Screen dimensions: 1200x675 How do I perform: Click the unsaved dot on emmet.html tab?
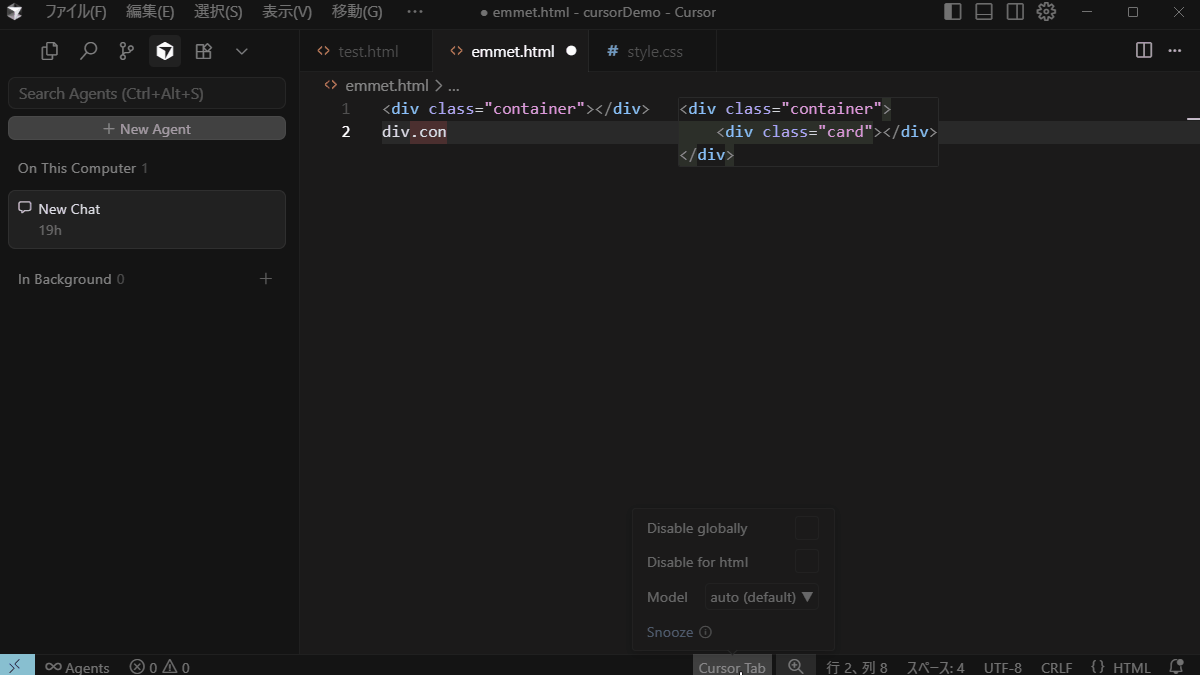[x=571, y=50]
